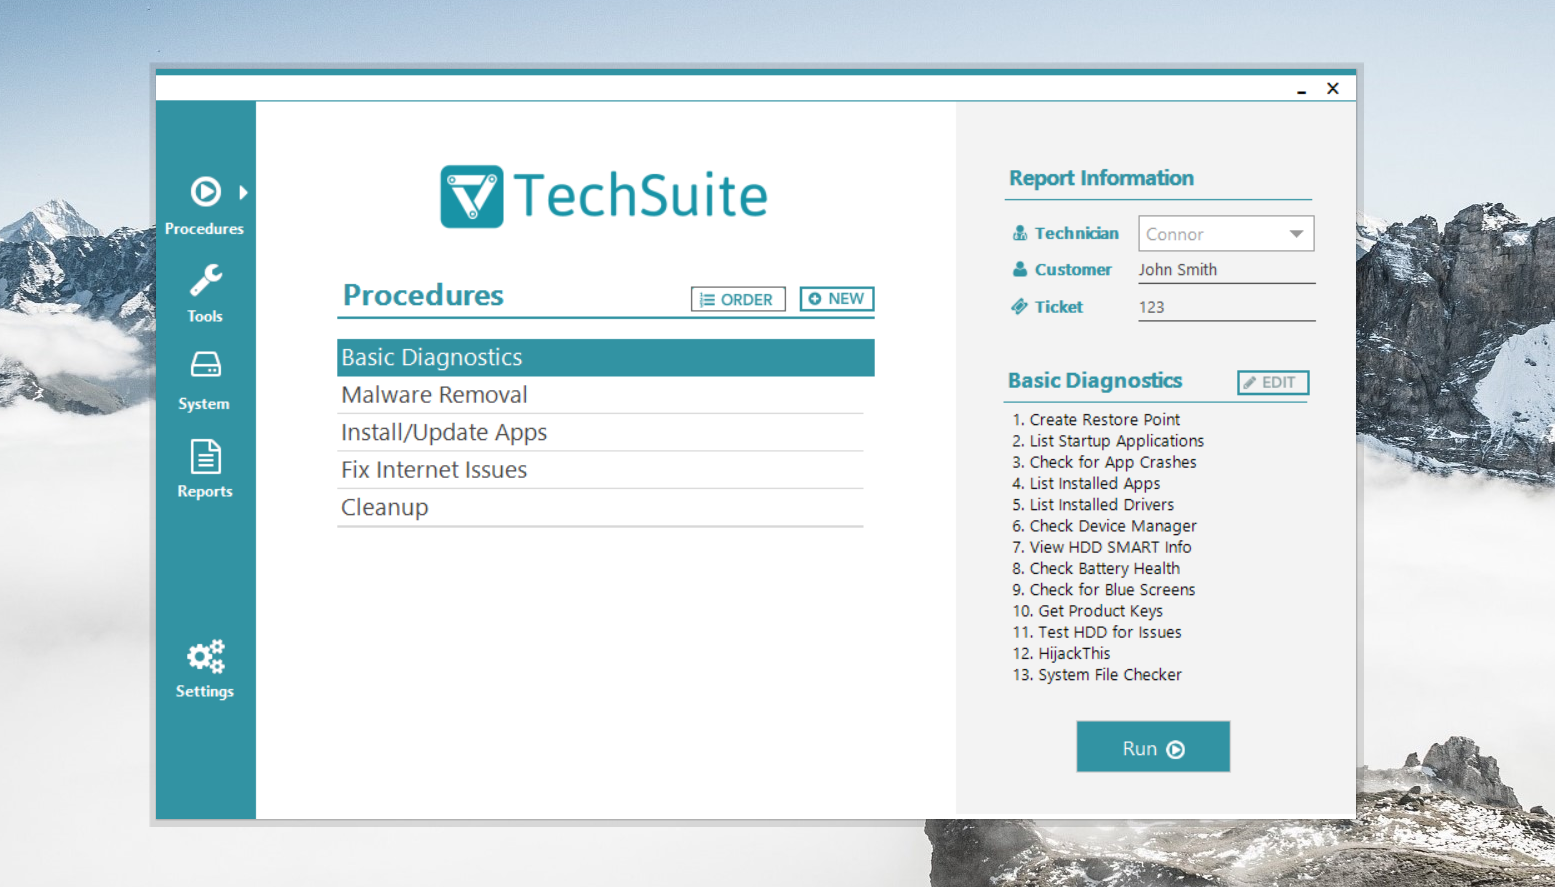Click the Technician icon

click(1020, 233)
